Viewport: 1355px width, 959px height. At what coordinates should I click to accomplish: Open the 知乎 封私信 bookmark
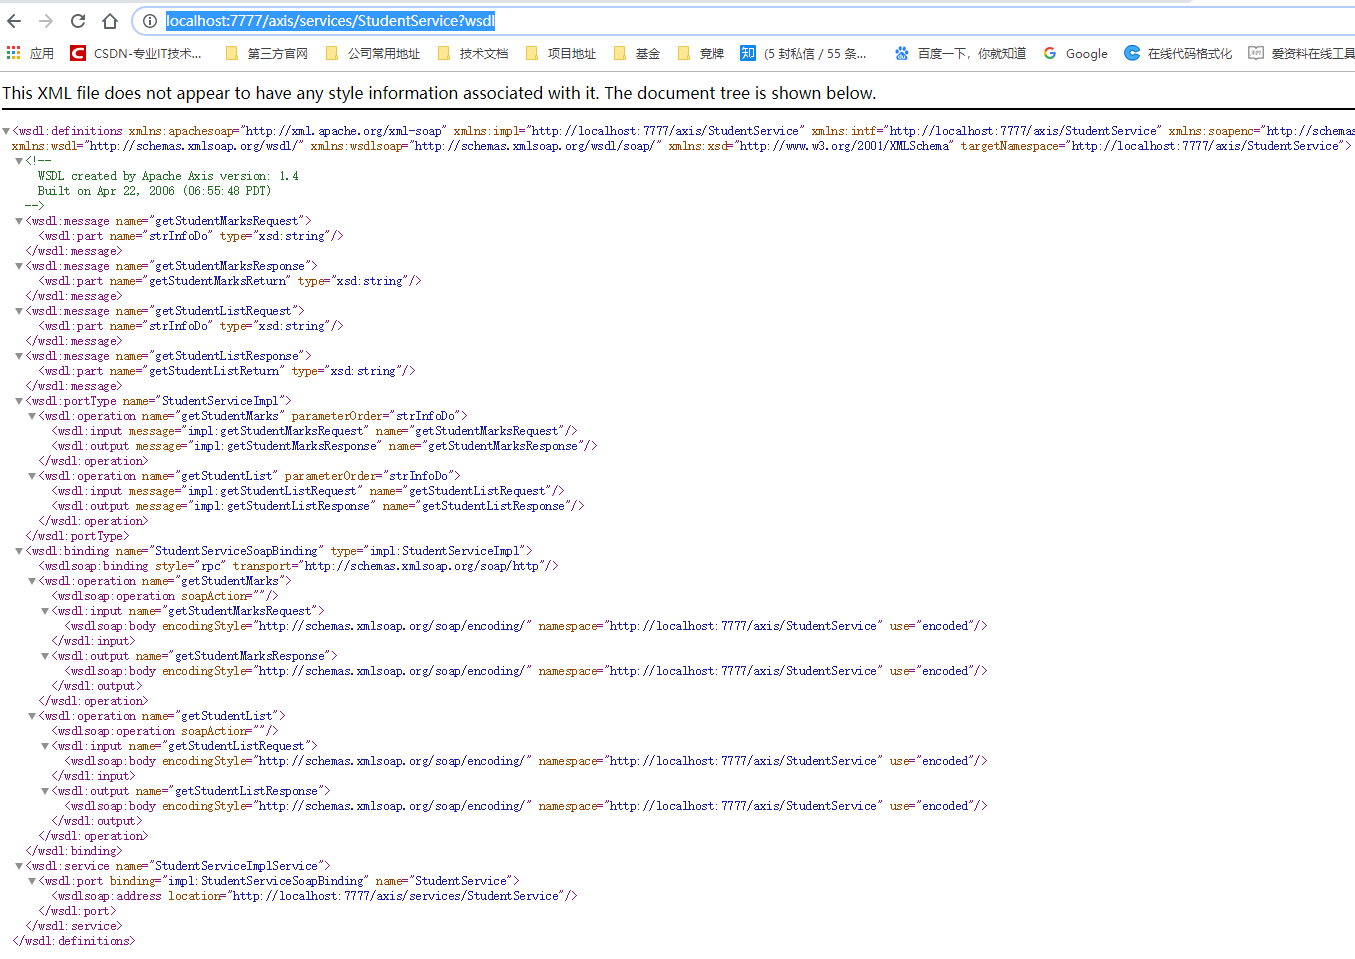[x=804, y=53]
